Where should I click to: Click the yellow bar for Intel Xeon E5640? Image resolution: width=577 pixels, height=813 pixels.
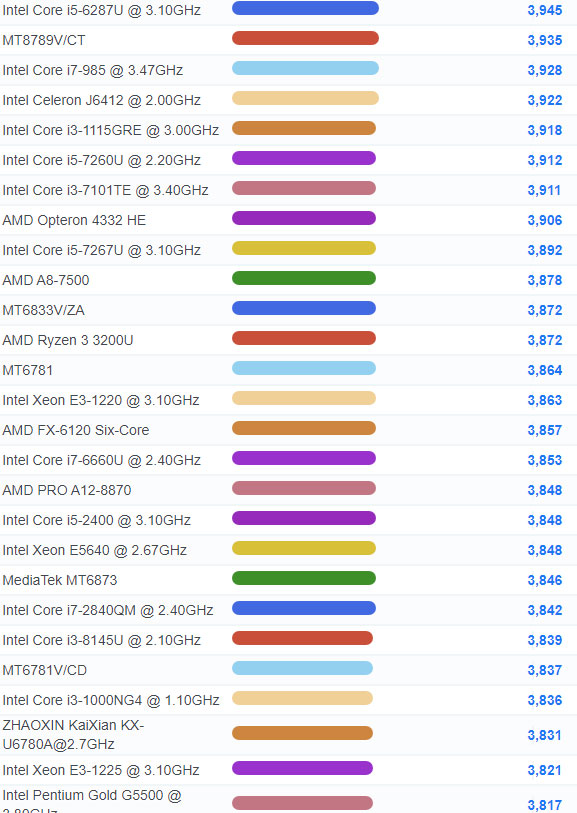(x=304, y=549)
